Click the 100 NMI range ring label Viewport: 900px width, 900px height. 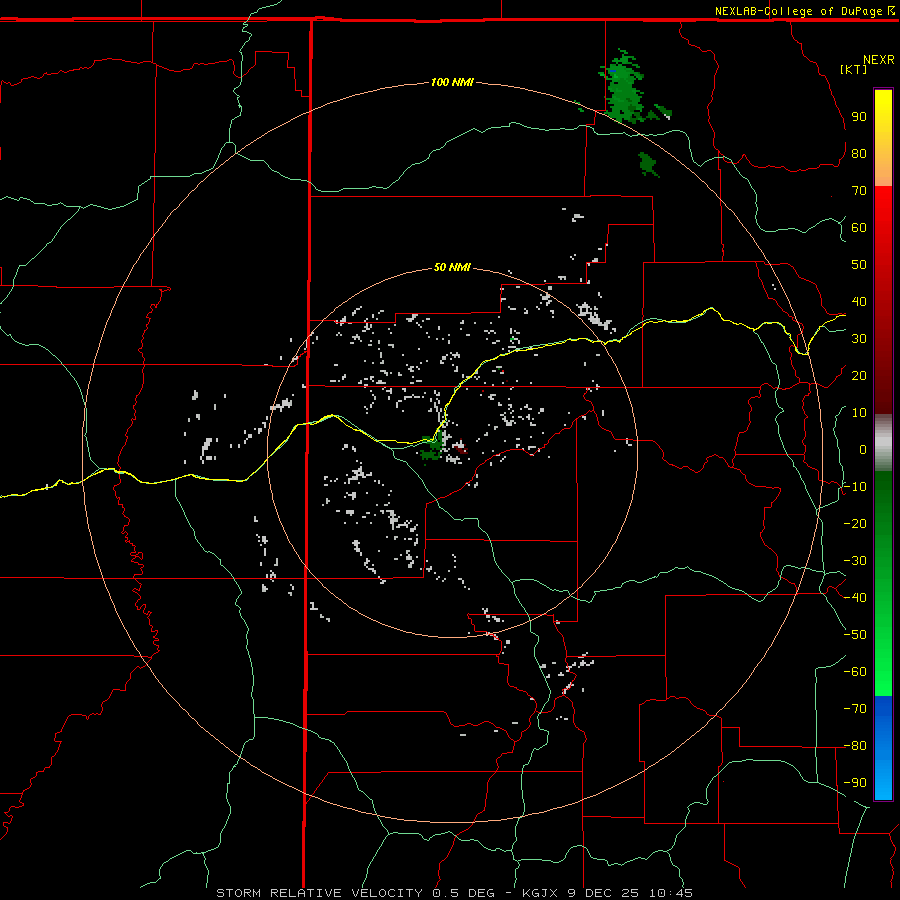coord(452,82)
